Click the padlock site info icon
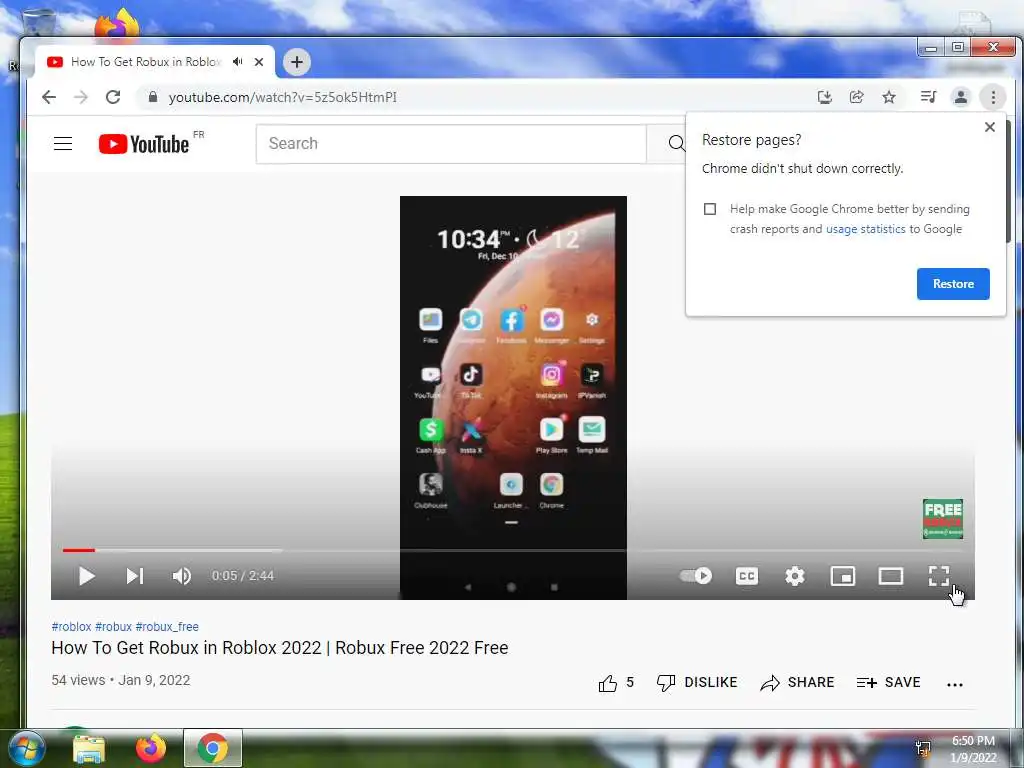Screen dimensions: 1024x768 point(153,97)
